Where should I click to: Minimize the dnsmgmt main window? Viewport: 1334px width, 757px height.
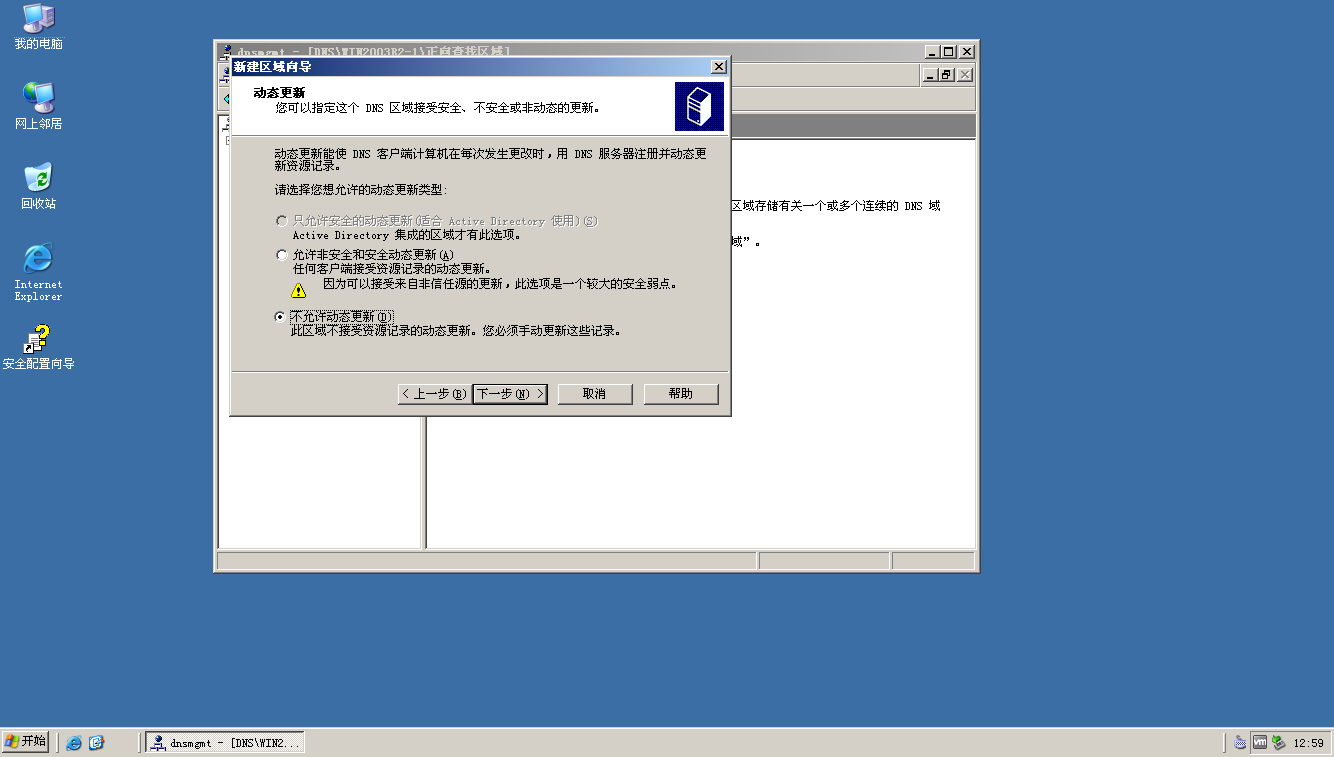(x=933, y=51)
